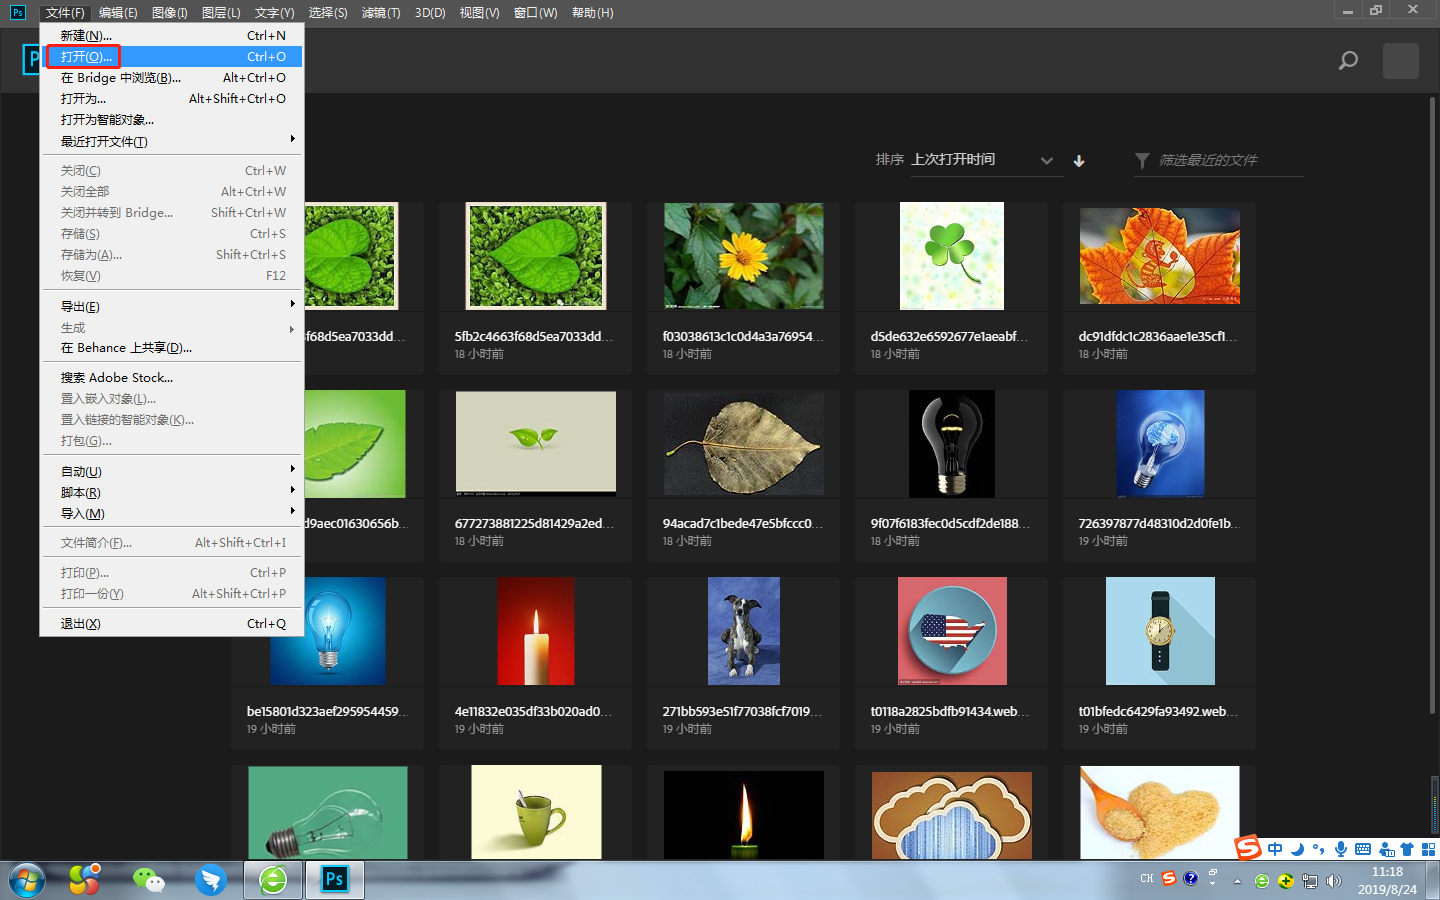Click the 筛选最近的文件 filter input field
1440x900 pixels.
pyautogui.click(x=1215, y=160)
